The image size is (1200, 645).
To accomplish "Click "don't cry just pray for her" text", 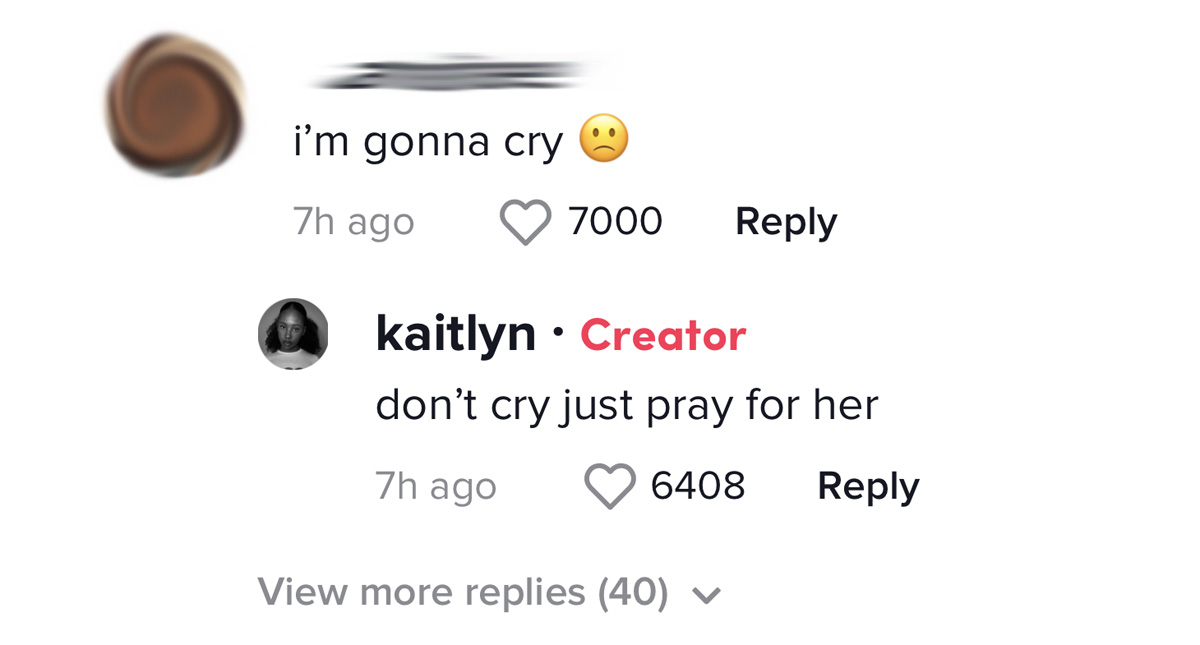I will [627, 406].
